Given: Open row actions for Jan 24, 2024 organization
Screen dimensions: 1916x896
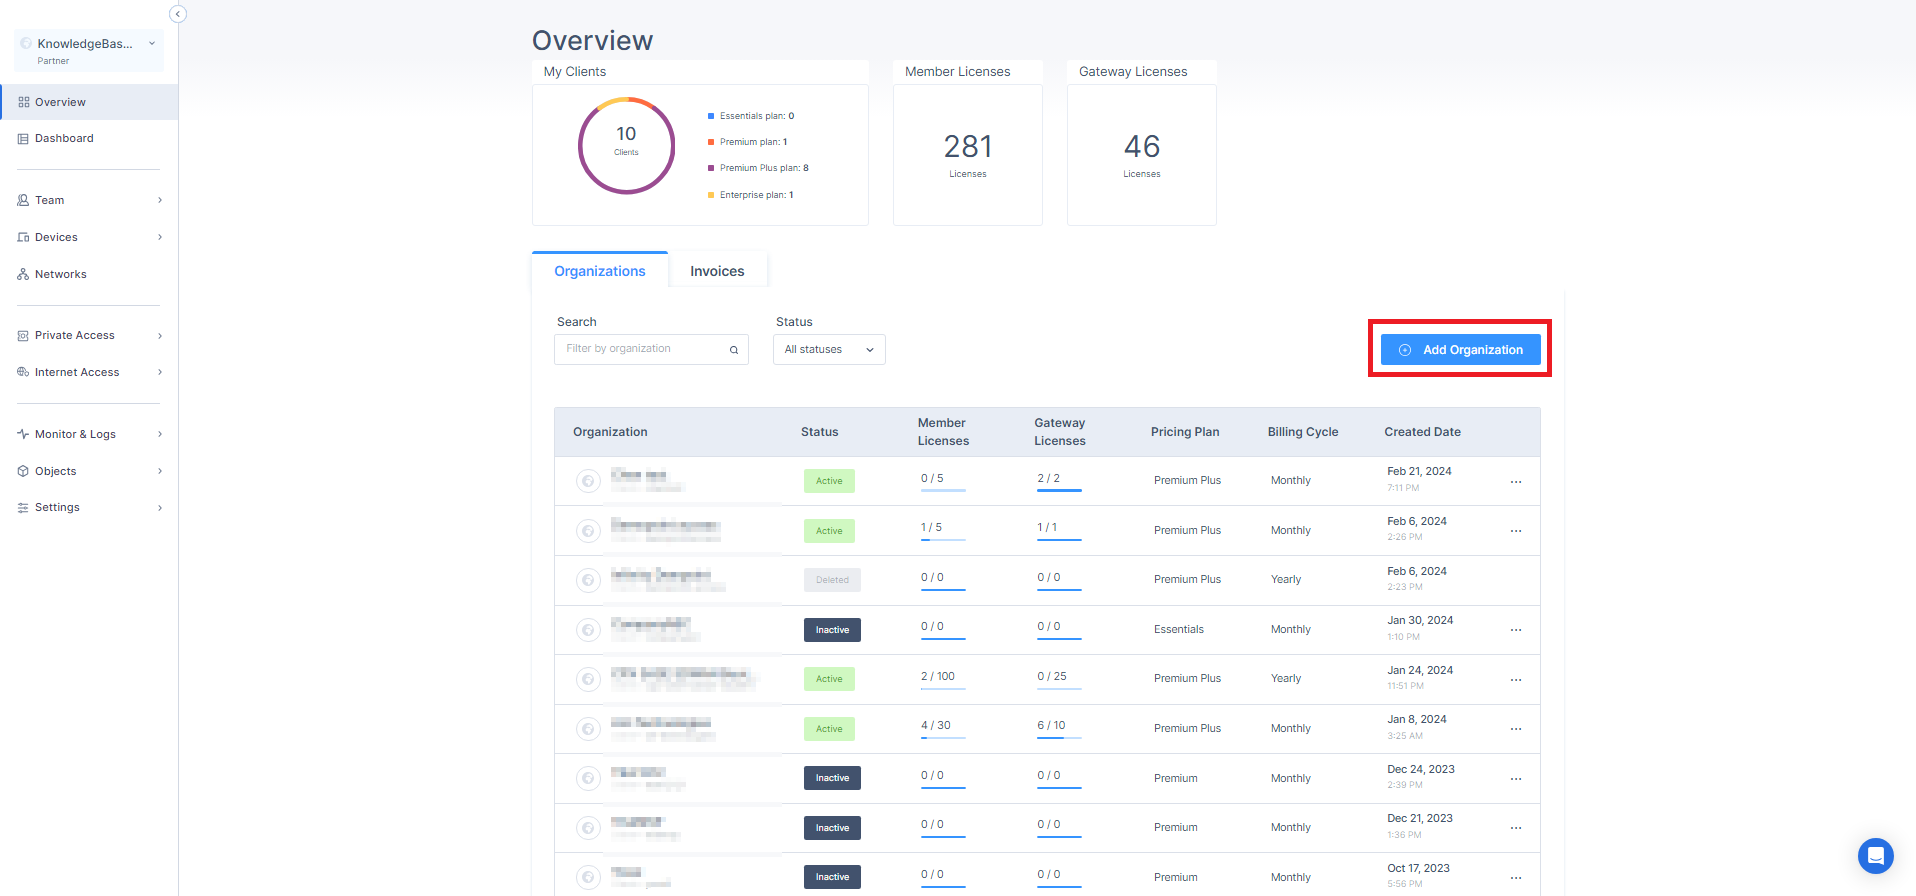Looking at the screenshot, I should point(1516,680).
